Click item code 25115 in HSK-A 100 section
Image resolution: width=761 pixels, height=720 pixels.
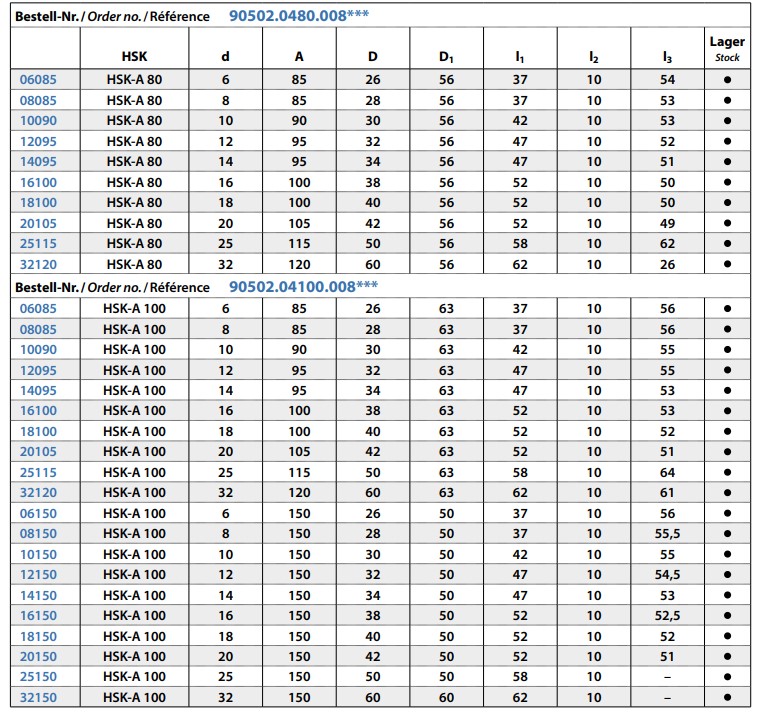tap(38, 472)
